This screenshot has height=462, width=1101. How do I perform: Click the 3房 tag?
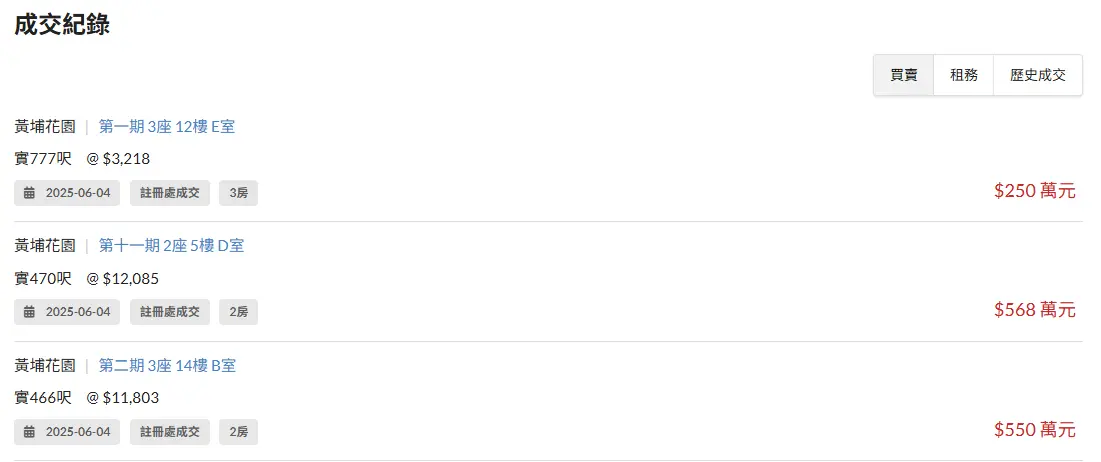click(239, 193)
